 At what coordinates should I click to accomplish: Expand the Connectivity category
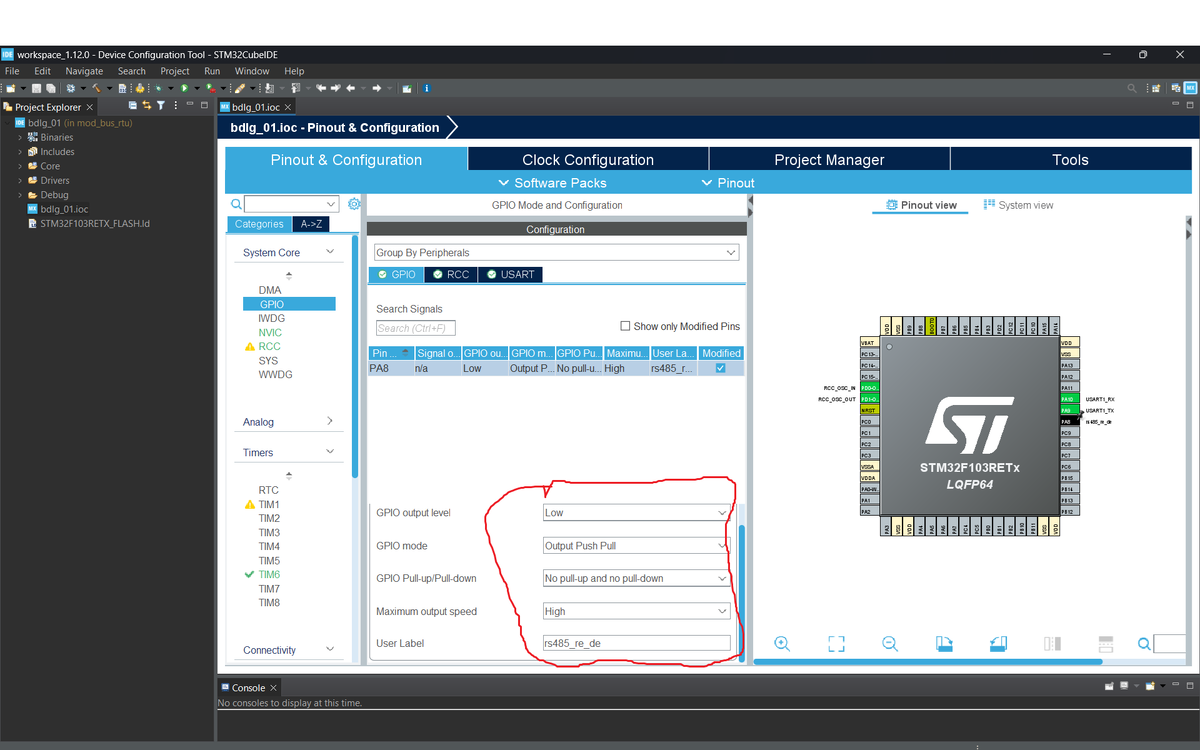click(x=330, y=649)
